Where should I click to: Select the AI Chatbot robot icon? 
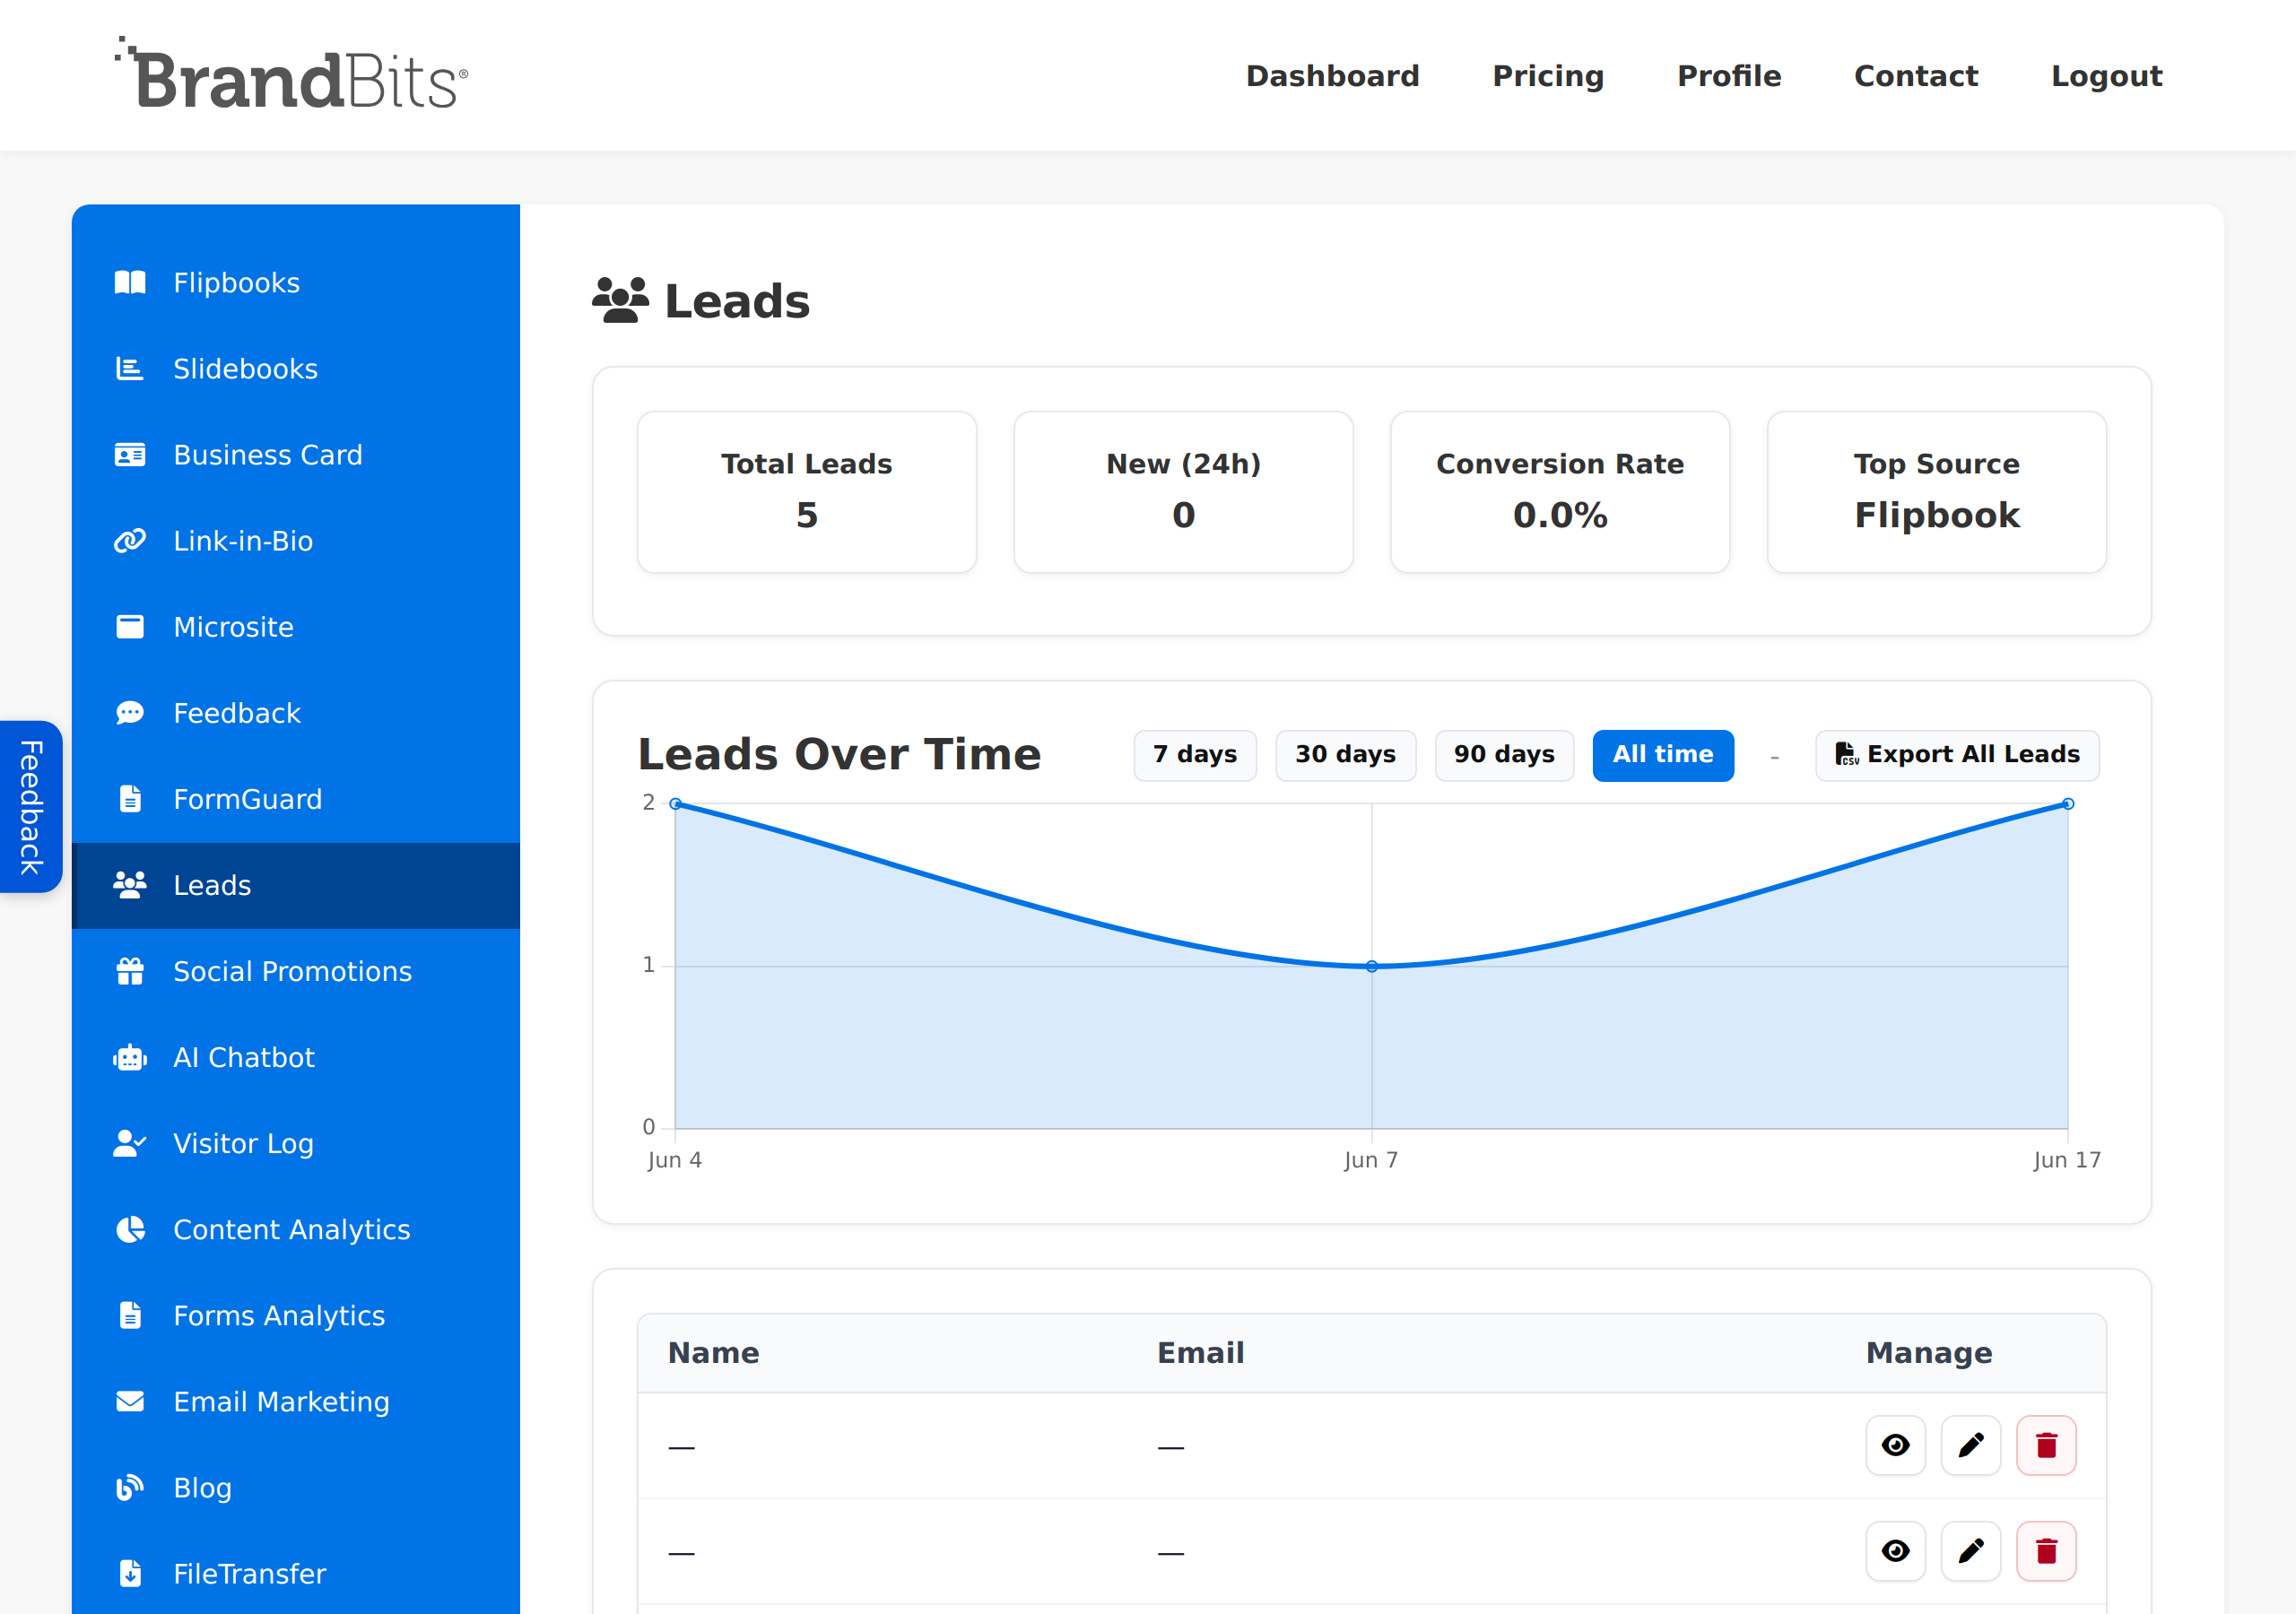coord(130,1058)
